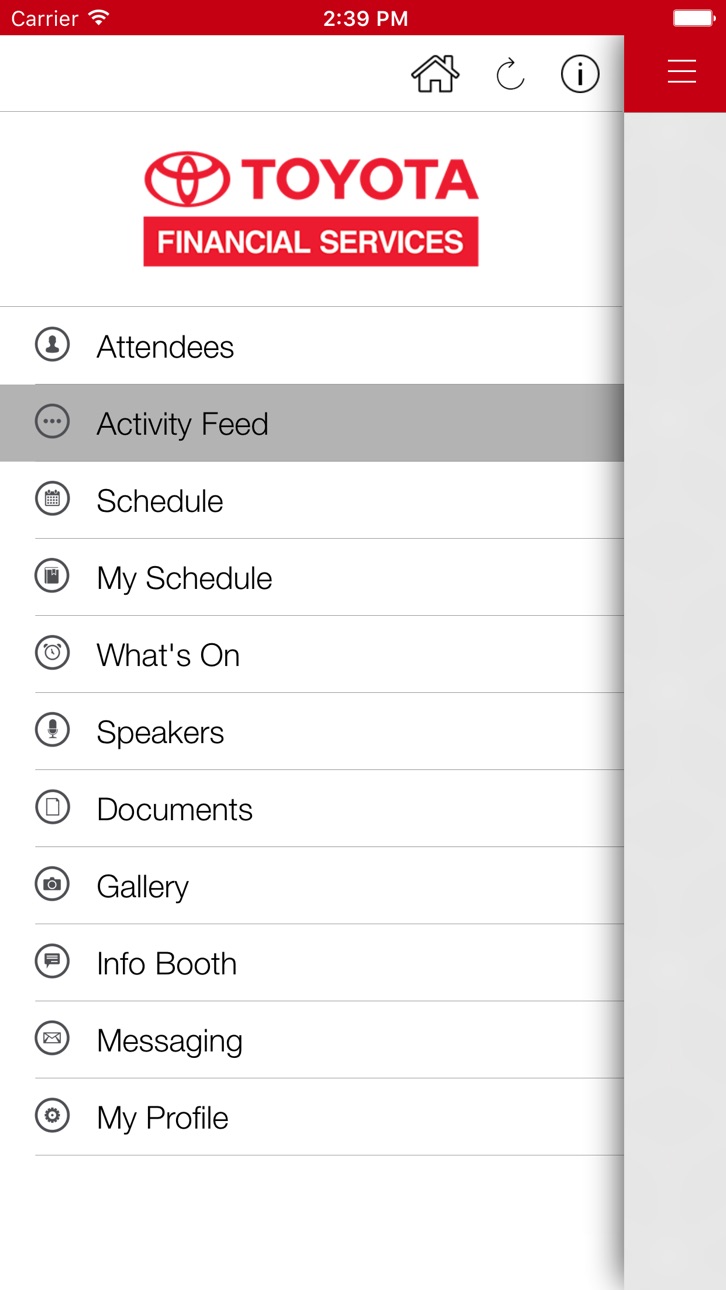The height and width of the screenshot is (1290, 726).
Task: Go to the Documents section
Action: click(x=312, y=808)
